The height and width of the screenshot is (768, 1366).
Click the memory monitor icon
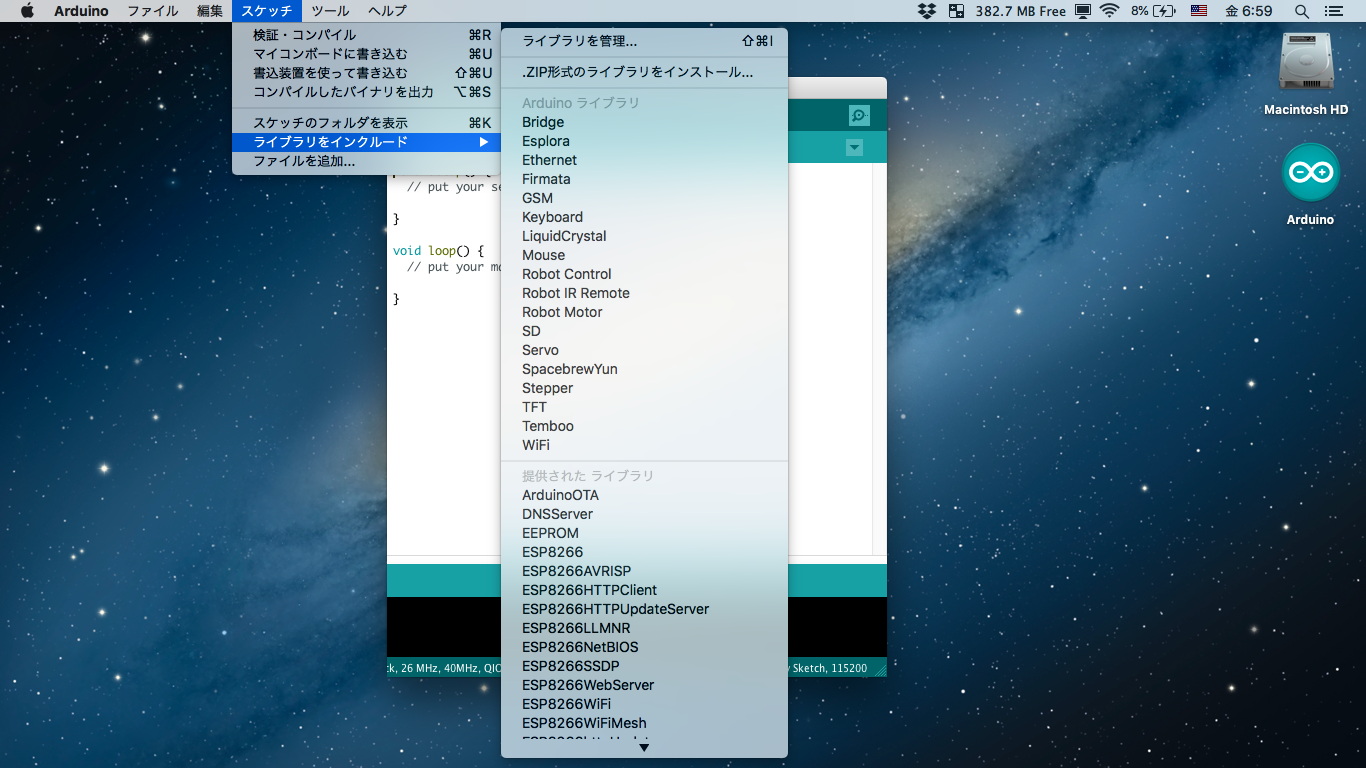point(957,11)
